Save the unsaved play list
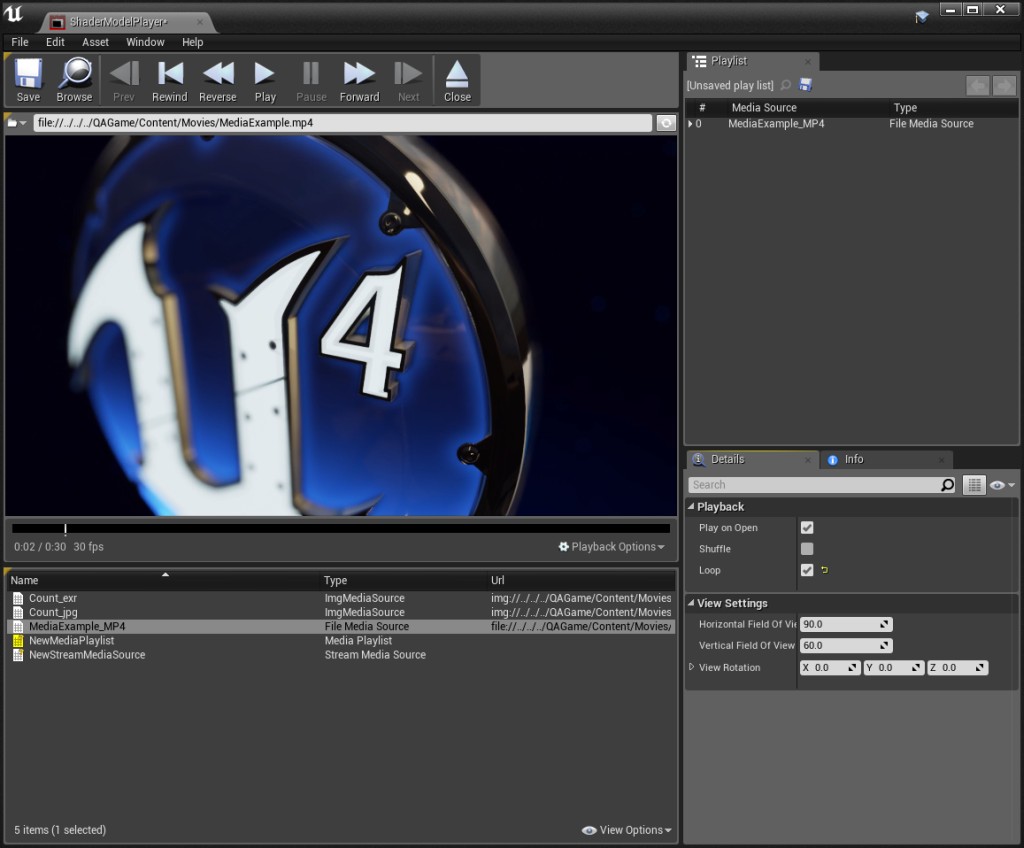The width and height of the screenshot is (1024, 848). (805, 85)
